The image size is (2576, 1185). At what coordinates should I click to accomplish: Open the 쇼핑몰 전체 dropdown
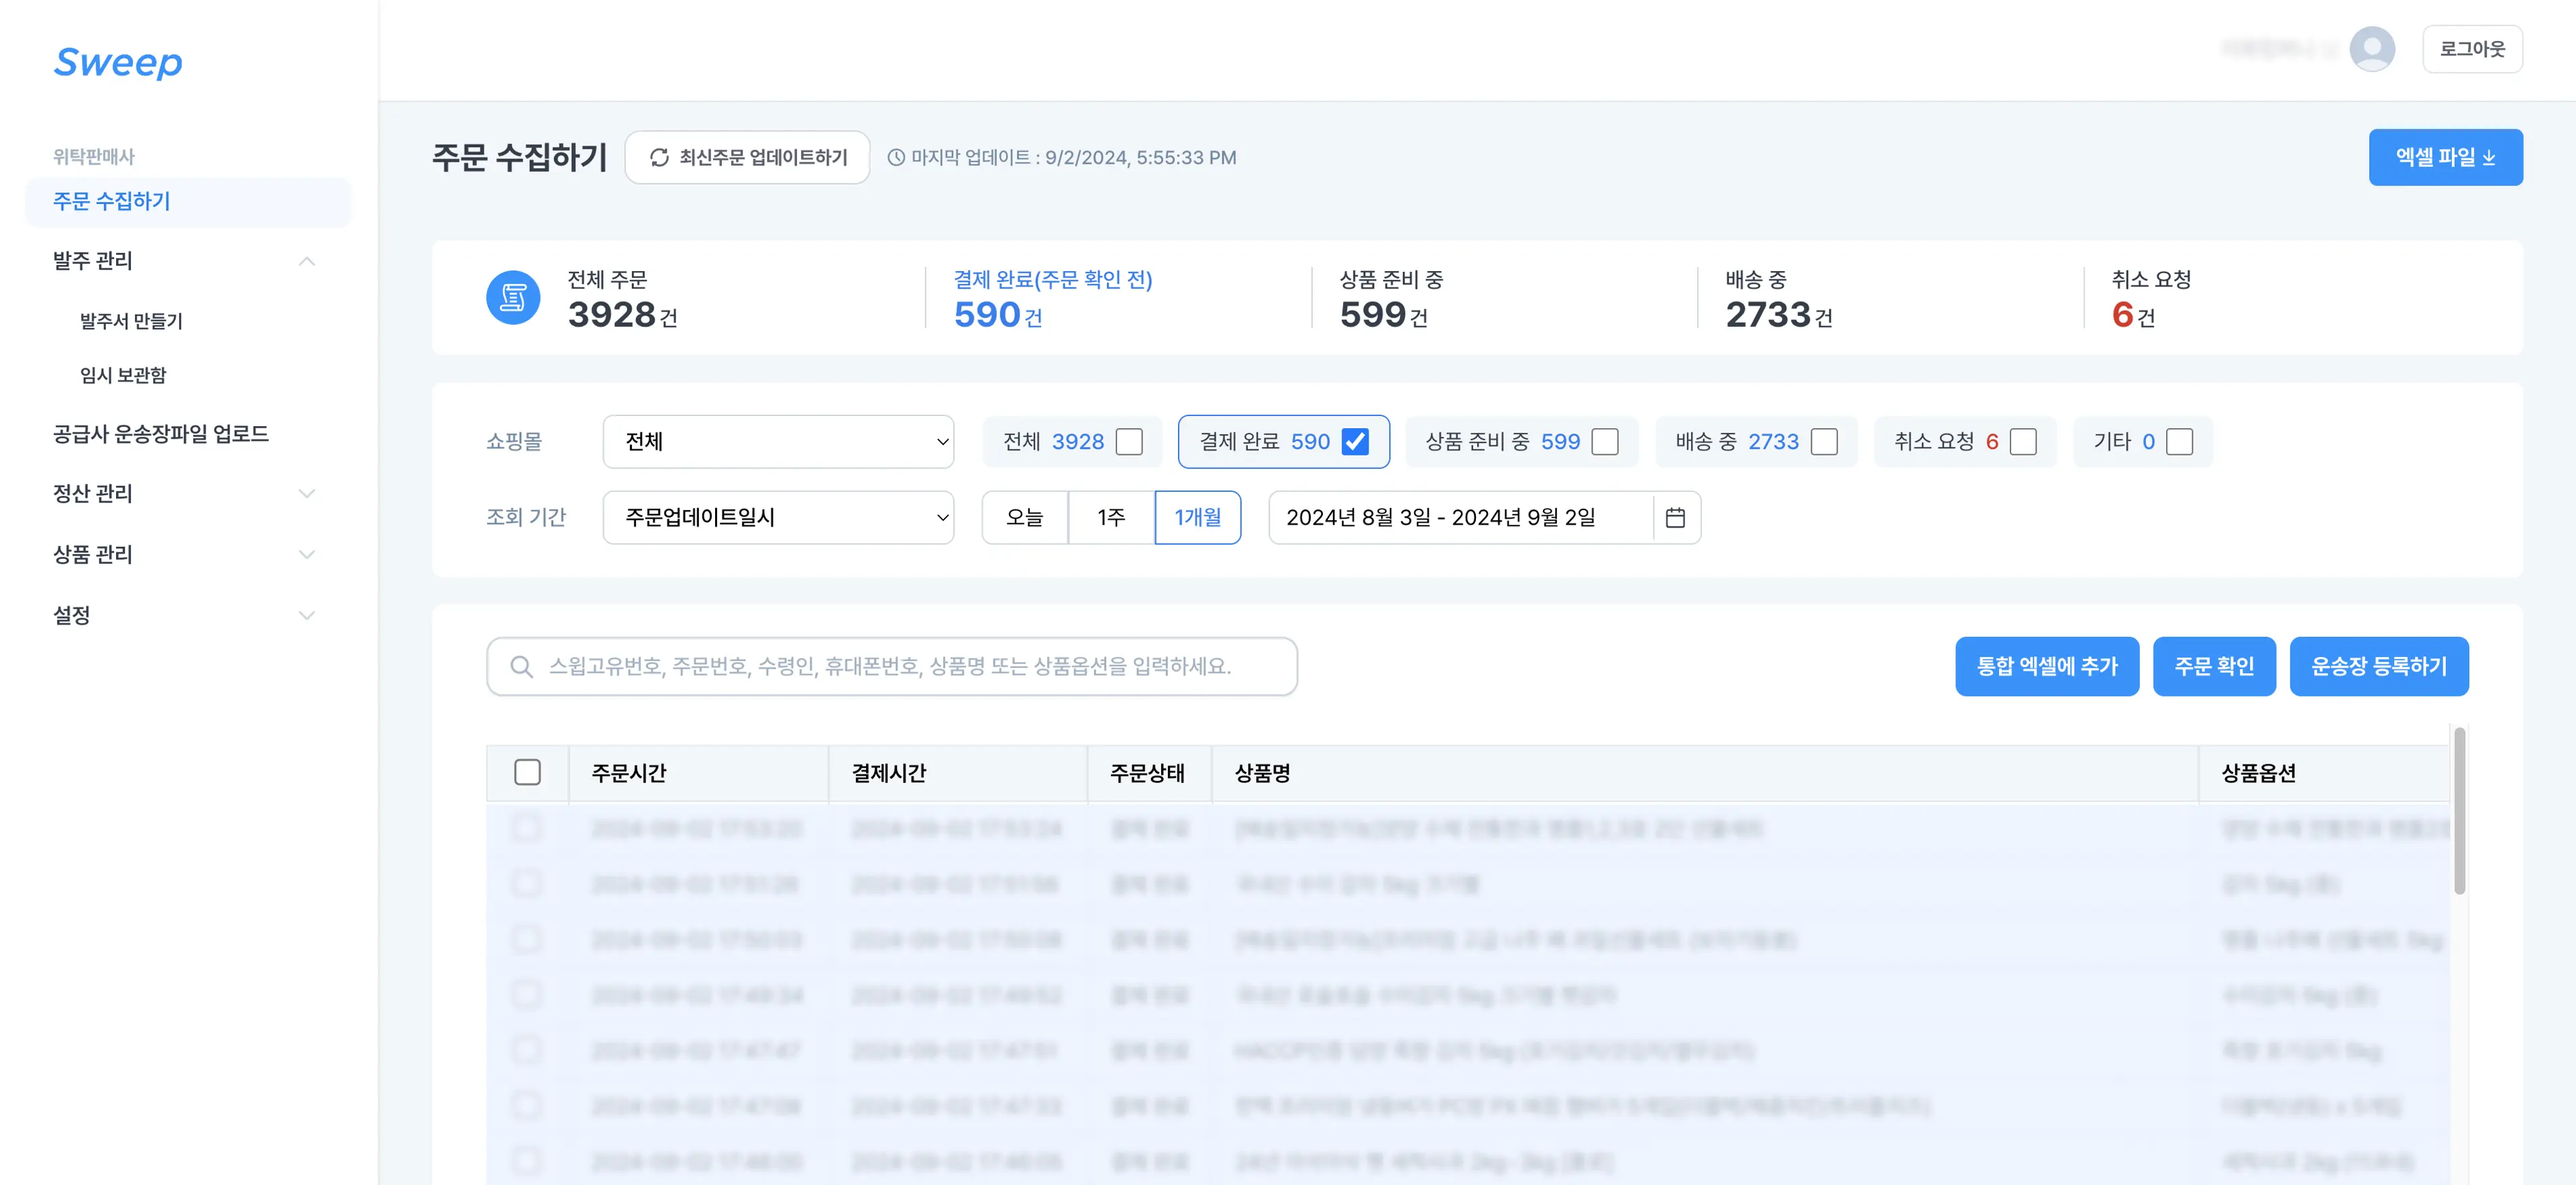(x=778, y=442)
